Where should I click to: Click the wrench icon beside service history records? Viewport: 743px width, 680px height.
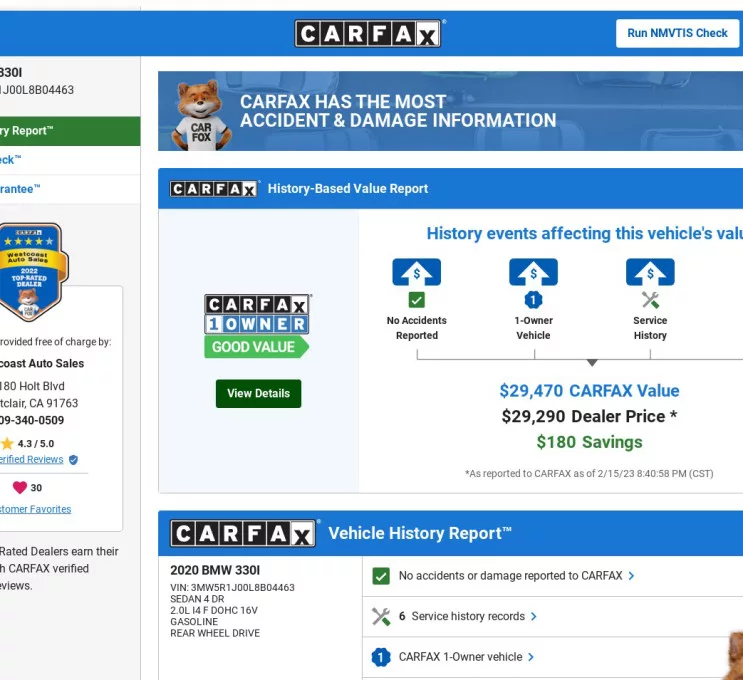point(381,617)
